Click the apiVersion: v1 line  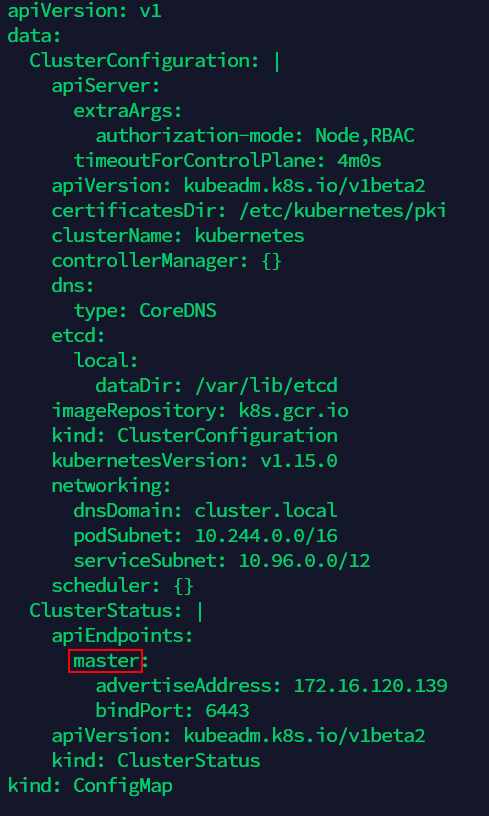[85, 11]
